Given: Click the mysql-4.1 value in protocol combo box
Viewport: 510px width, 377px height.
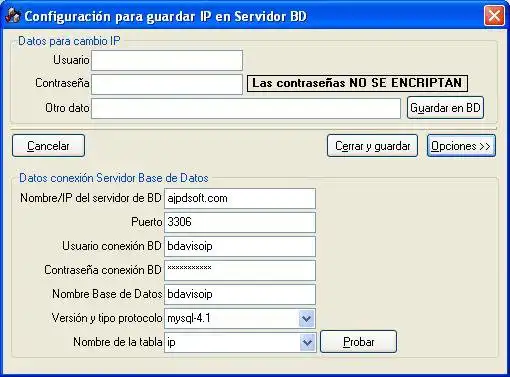Looking at the screenshot, I should [x=189, y=318].
